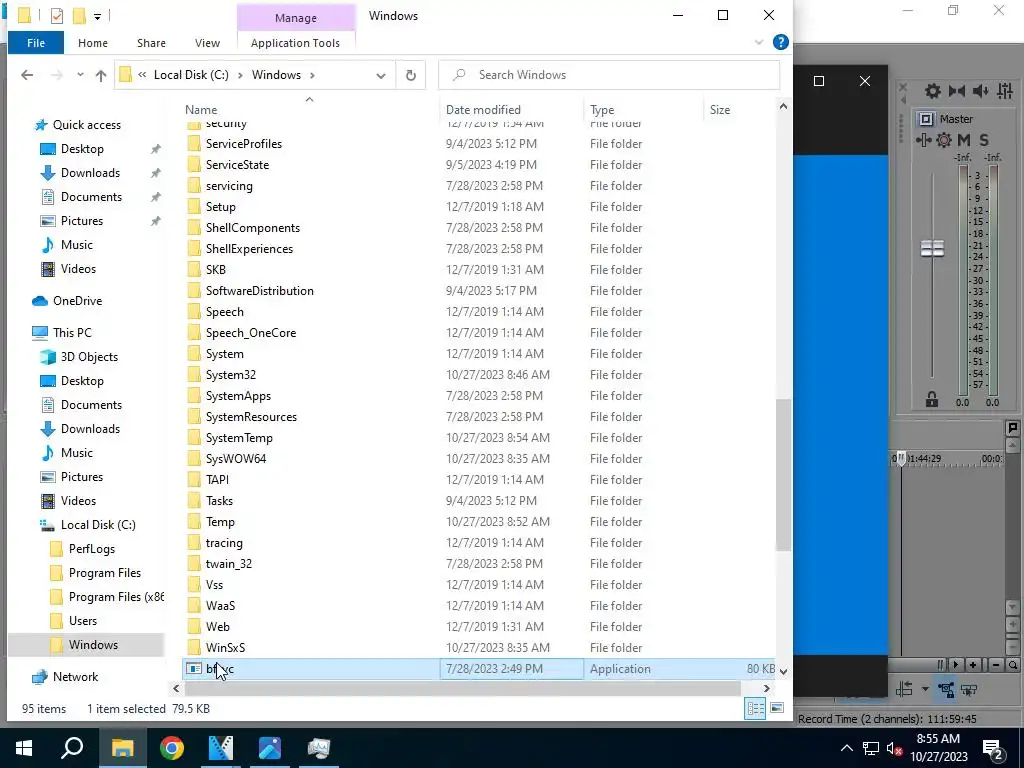Image resolution: width=1024 pixels, height=768 pixels.
Task: Click Local Disk (C:) in address bar
Action: pyautogui.click(x=191, y=75)
